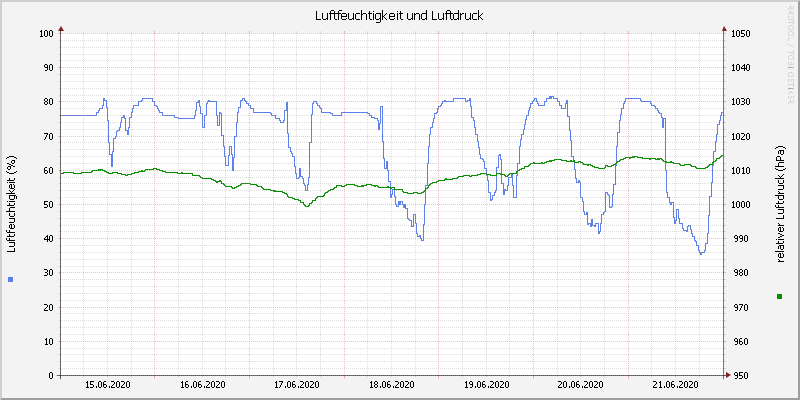This screenshot has height=400, width=800.
Task: Click the right axis value 1040
Action: pyautogui.click(x=740, y=68)
